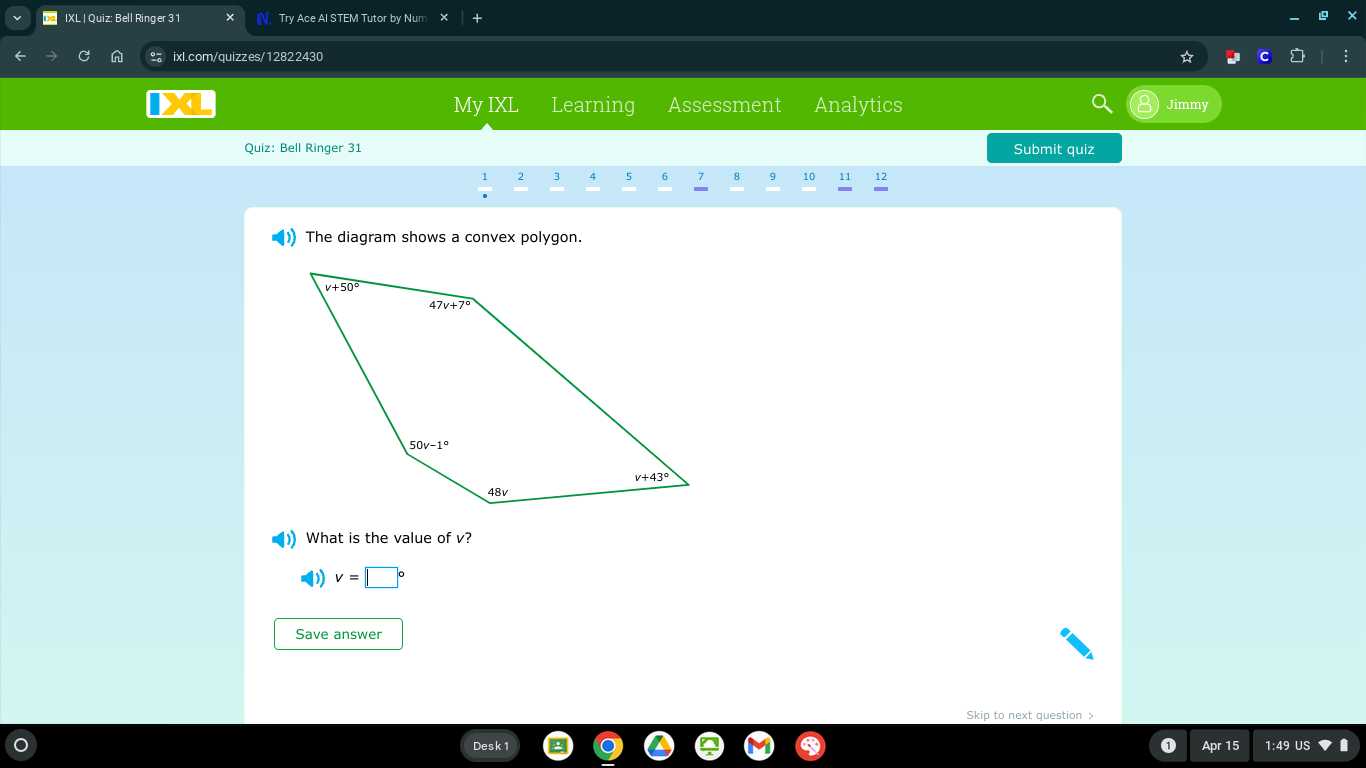Open the scratchpad pencil tool
1366x768 pixels.
tap(1076, 643)
